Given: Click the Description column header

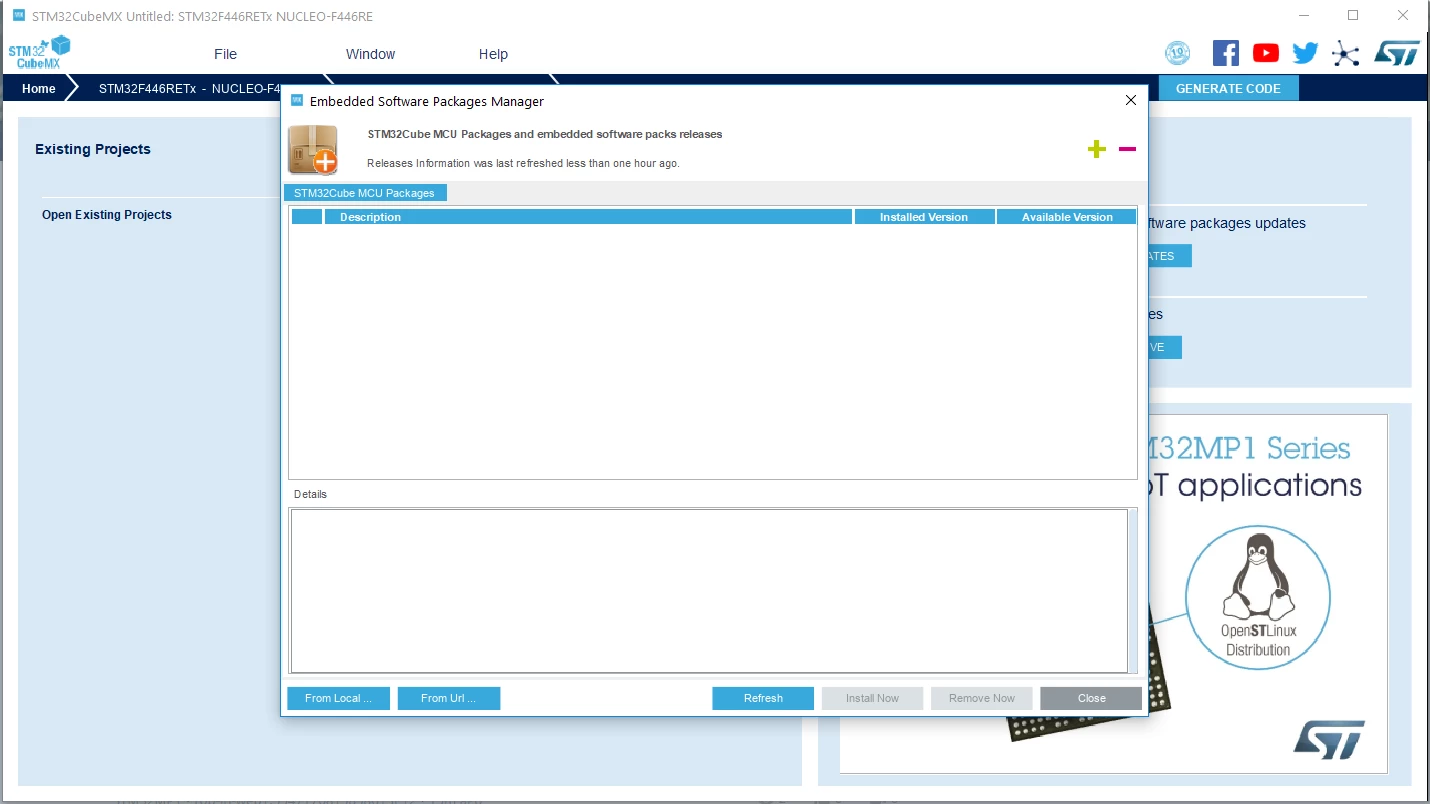Looking at the screenshot, I should coord(588,217).
